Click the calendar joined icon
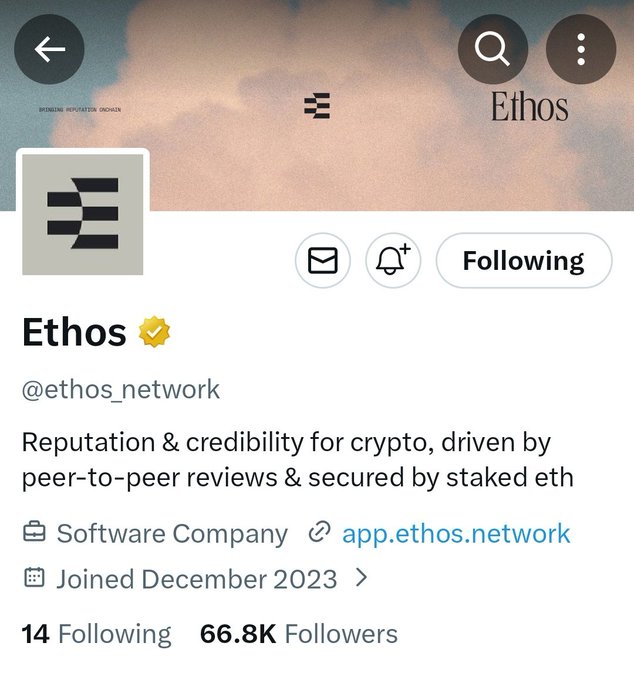The image size is (634, 680). [34, 578]
